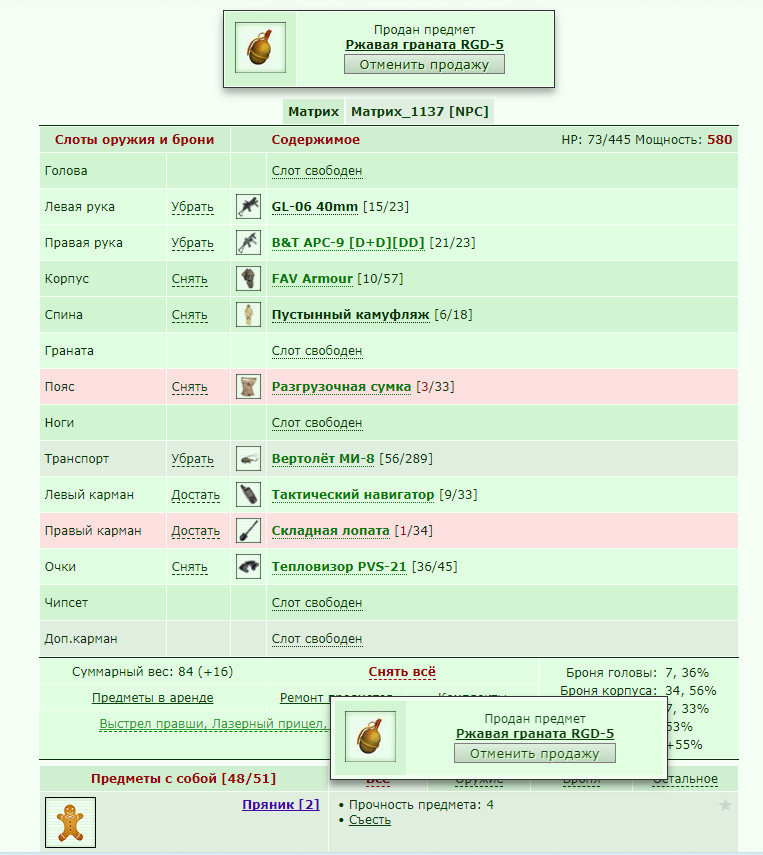Click the Тактический навигатор item icon
The height and width of the screenshot is (855, 763).
[248, 495]
